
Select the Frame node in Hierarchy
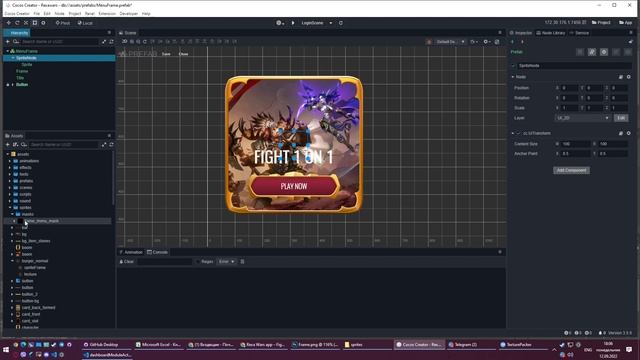(x=22, y=71)
